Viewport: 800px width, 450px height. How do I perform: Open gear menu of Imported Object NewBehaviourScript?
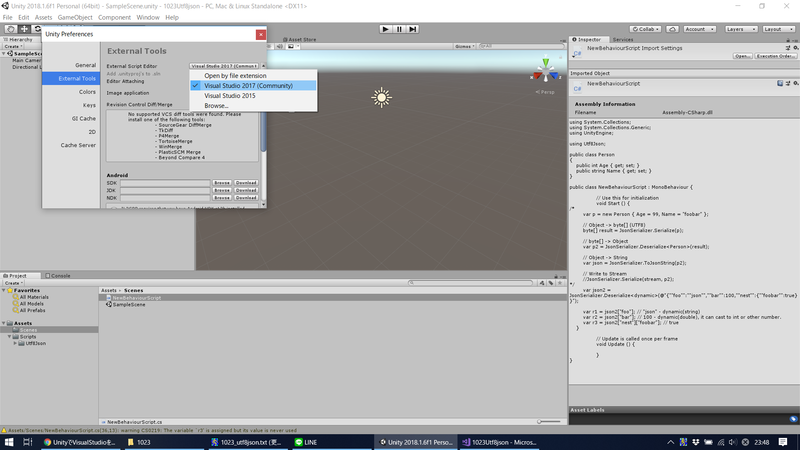795,83
